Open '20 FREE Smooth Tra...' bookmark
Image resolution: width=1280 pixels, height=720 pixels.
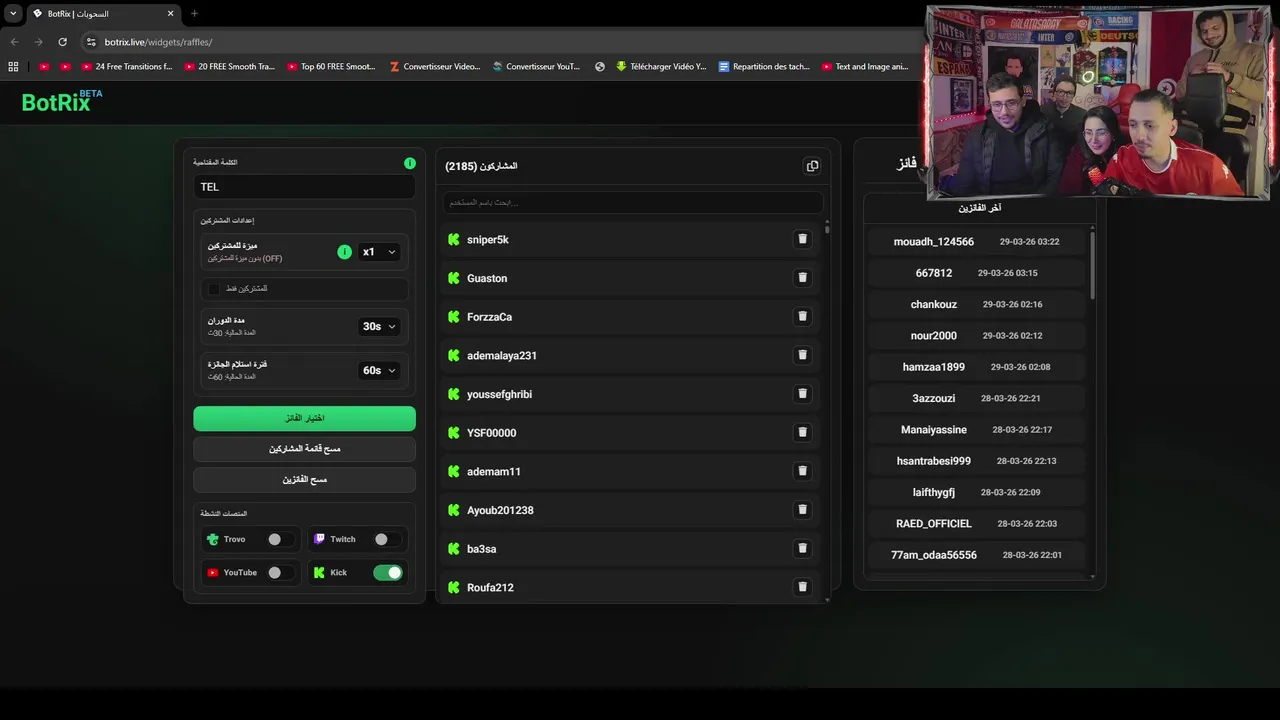(x=229, y=67)
